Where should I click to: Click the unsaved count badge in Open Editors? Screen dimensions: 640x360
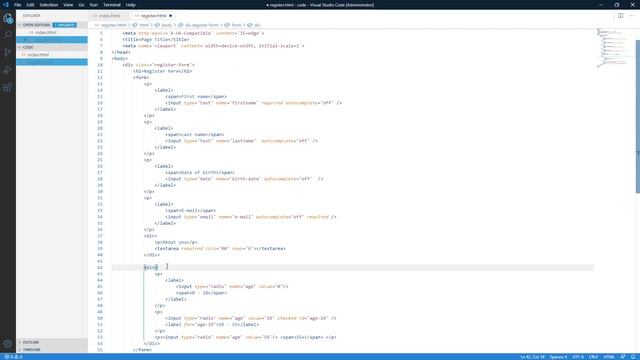point(64,25)
